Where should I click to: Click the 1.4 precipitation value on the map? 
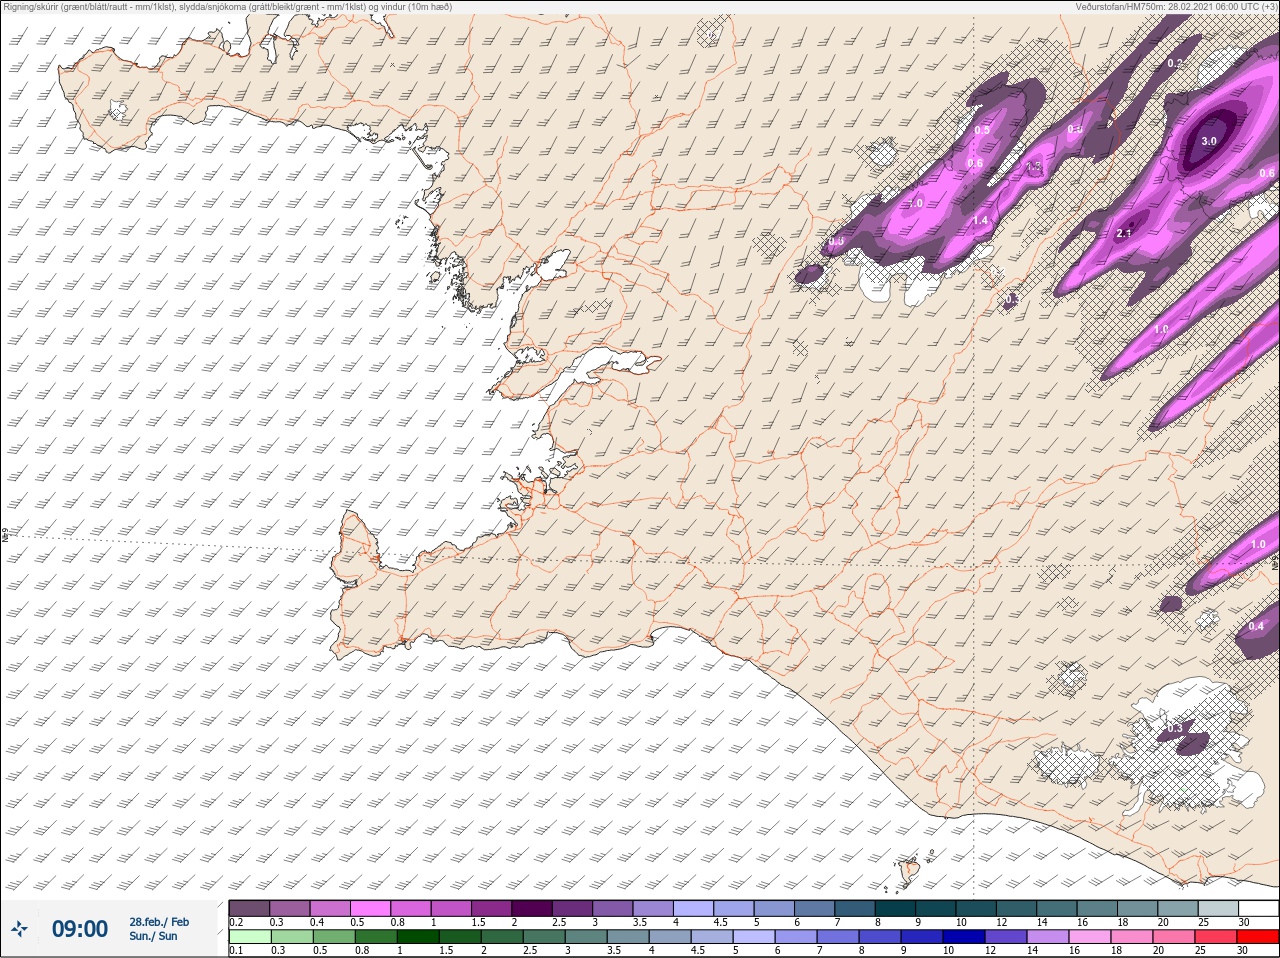980,220
